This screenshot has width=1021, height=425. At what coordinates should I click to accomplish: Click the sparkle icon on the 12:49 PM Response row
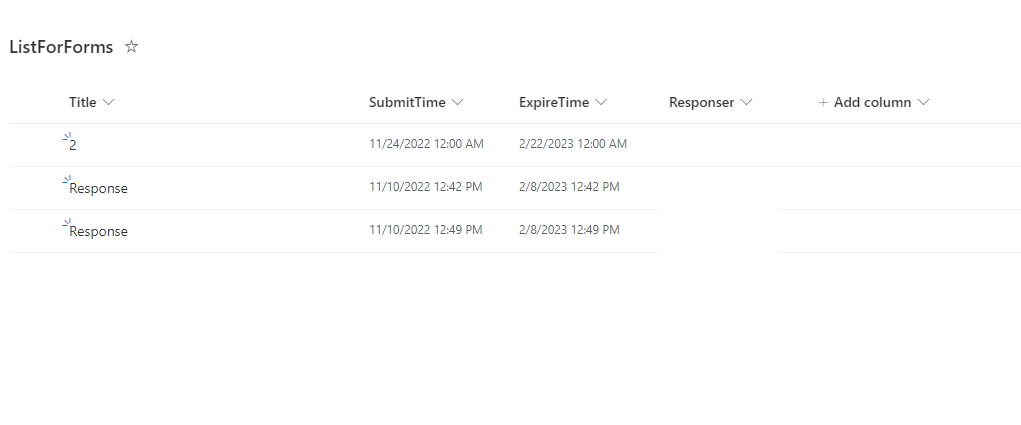[x=66, y=223]
